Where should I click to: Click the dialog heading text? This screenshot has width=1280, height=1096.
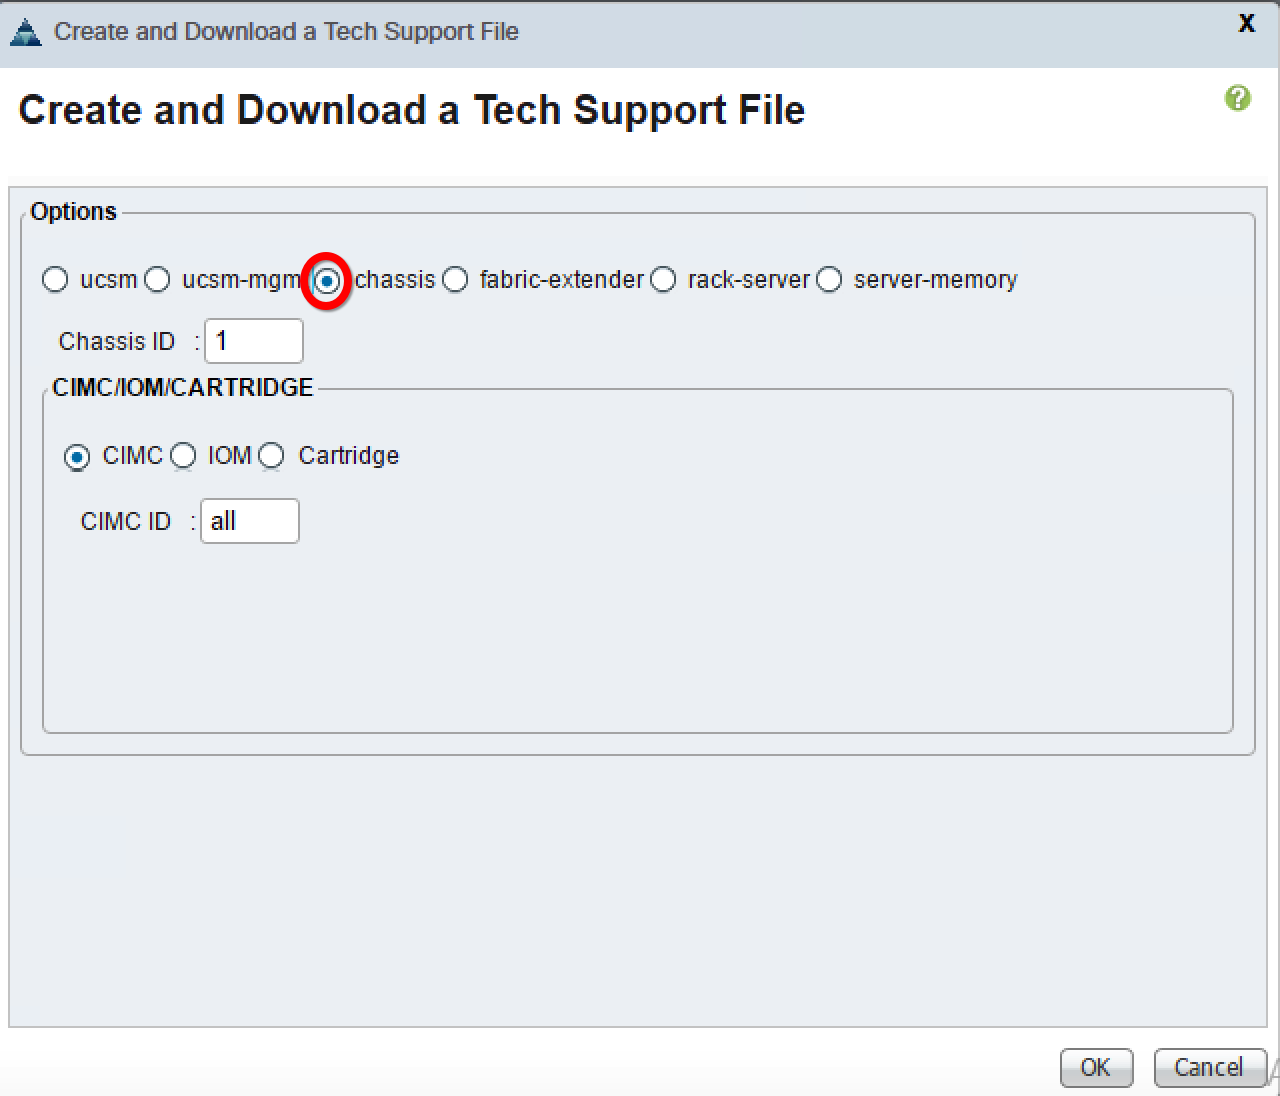[x=412, y=110]
